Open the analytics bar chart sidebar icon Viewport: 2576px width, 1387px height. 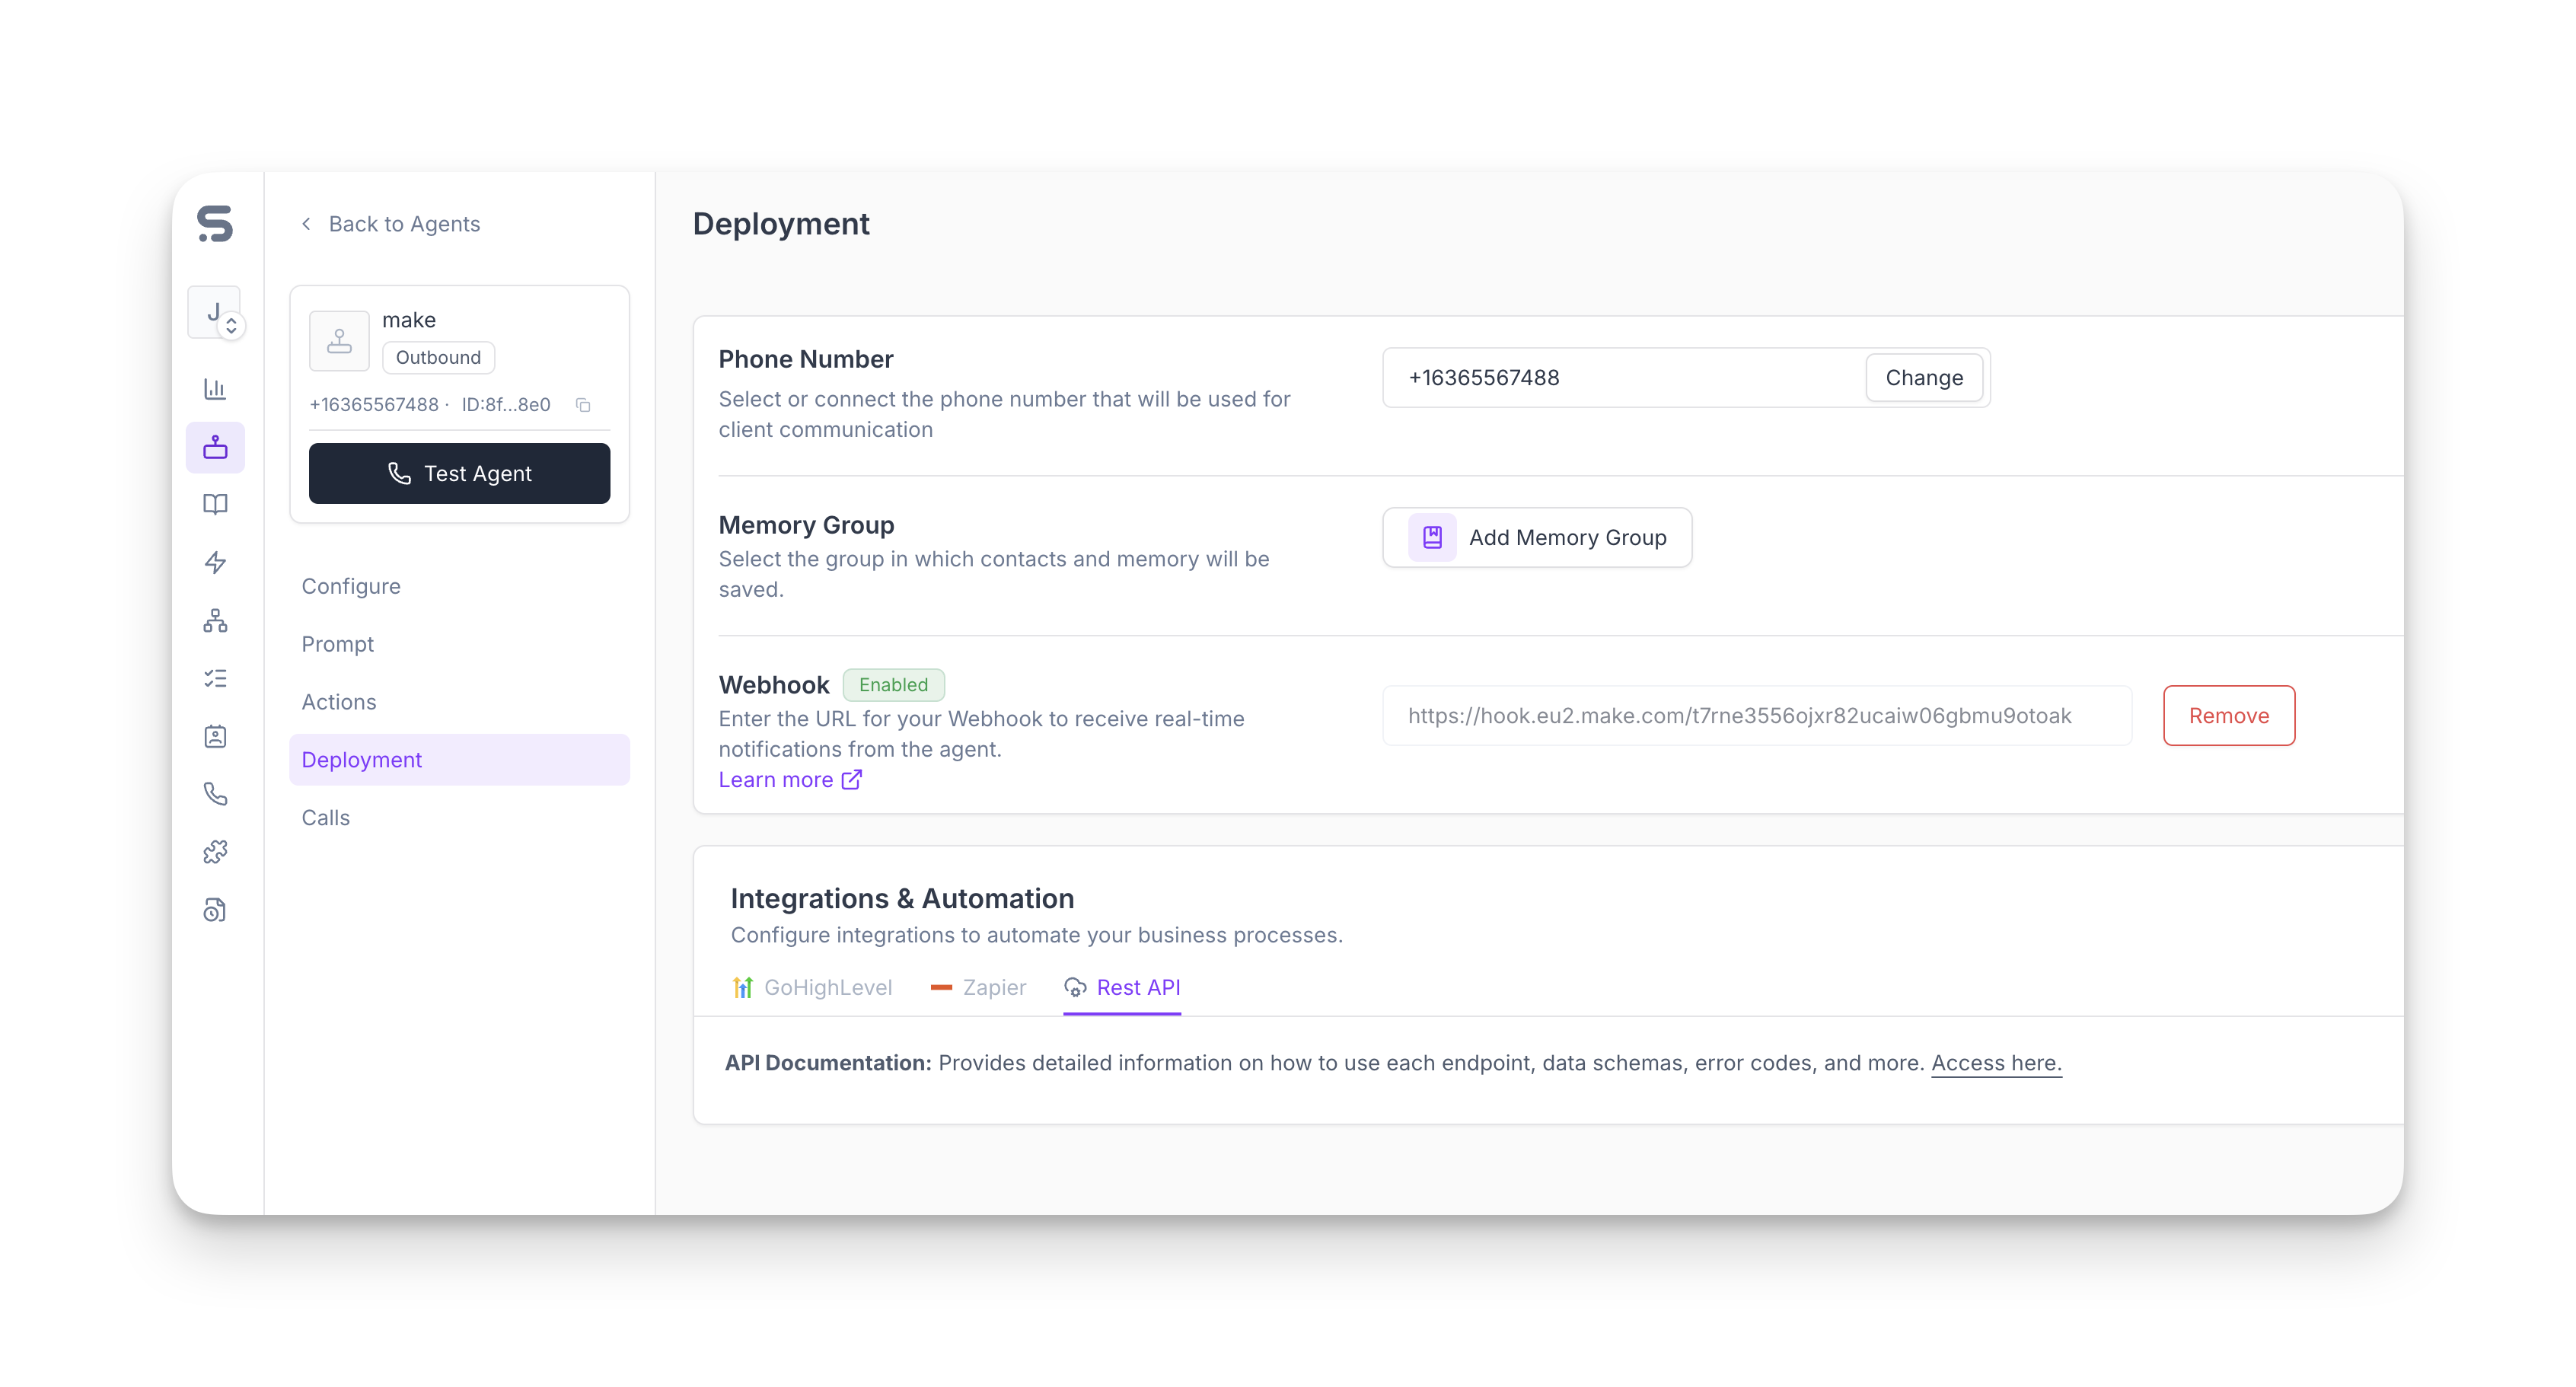[215, 389]
